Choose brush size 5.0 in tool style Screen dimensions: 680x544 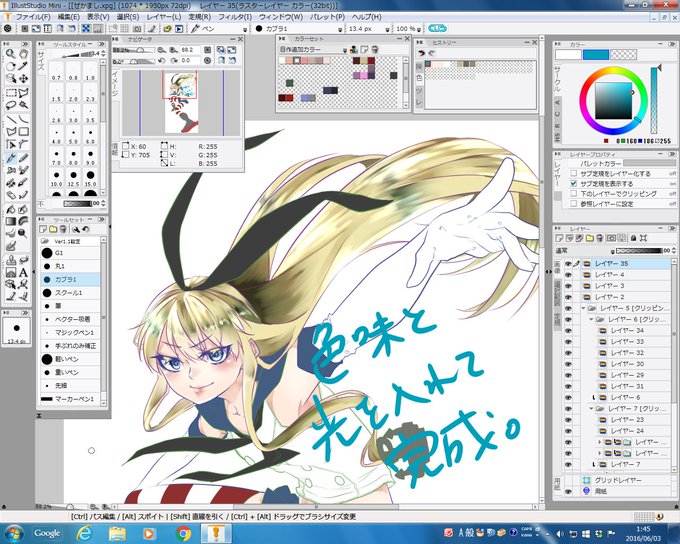[x=73, y=136]
